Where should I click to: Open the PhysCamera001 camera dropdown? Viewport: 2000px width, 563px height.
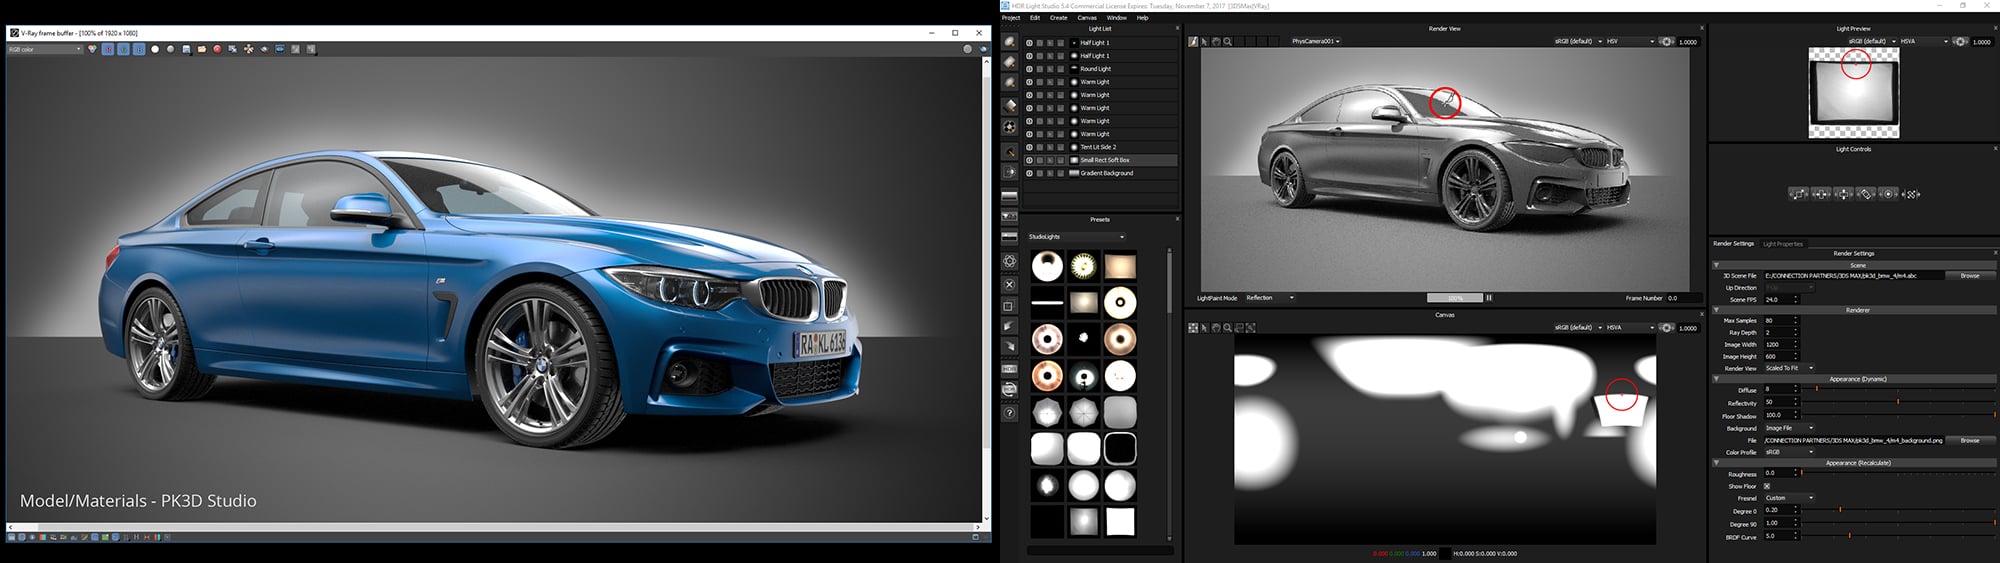coord(1315,42)
